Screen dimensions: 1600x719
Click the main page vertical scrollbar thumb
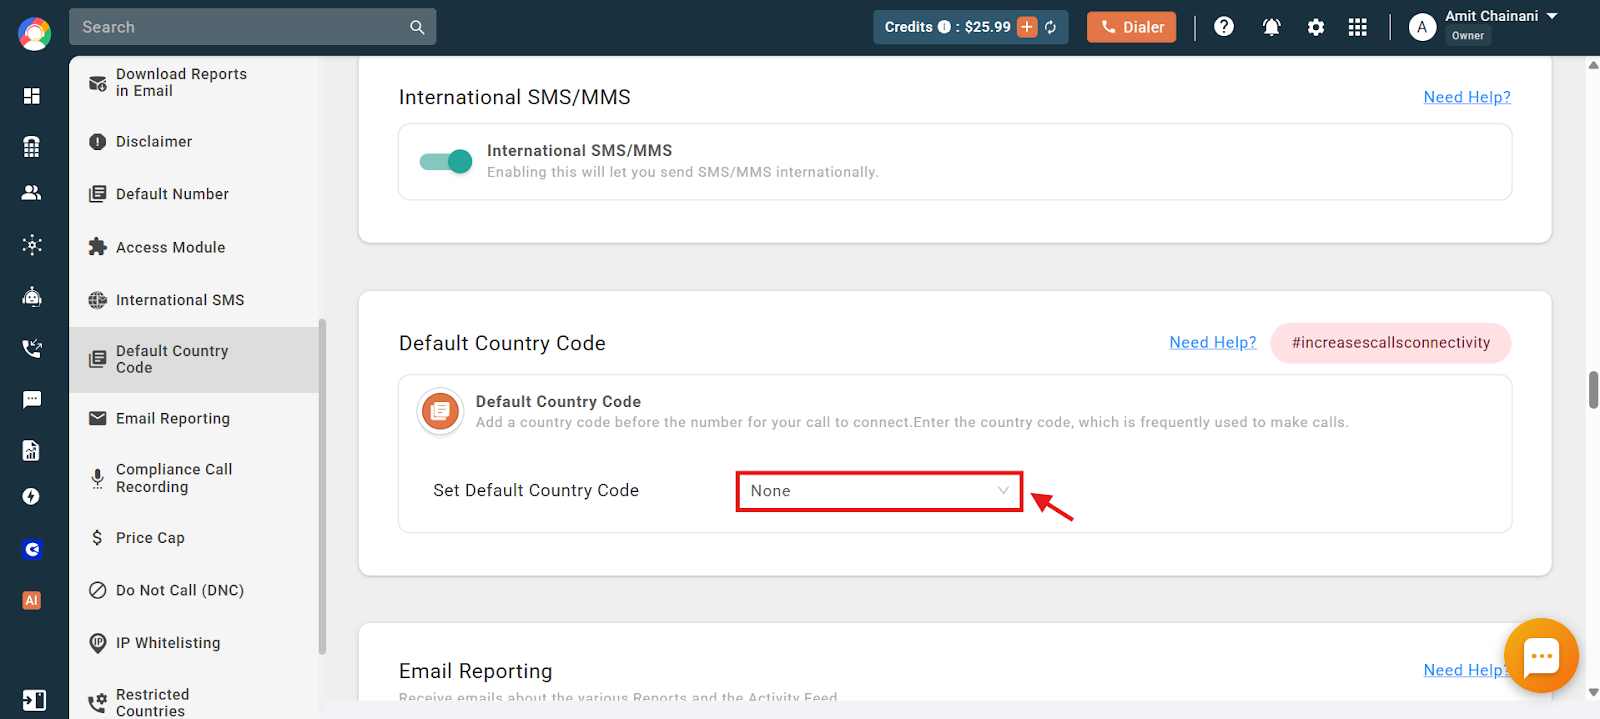click(x=1593, y=390)
